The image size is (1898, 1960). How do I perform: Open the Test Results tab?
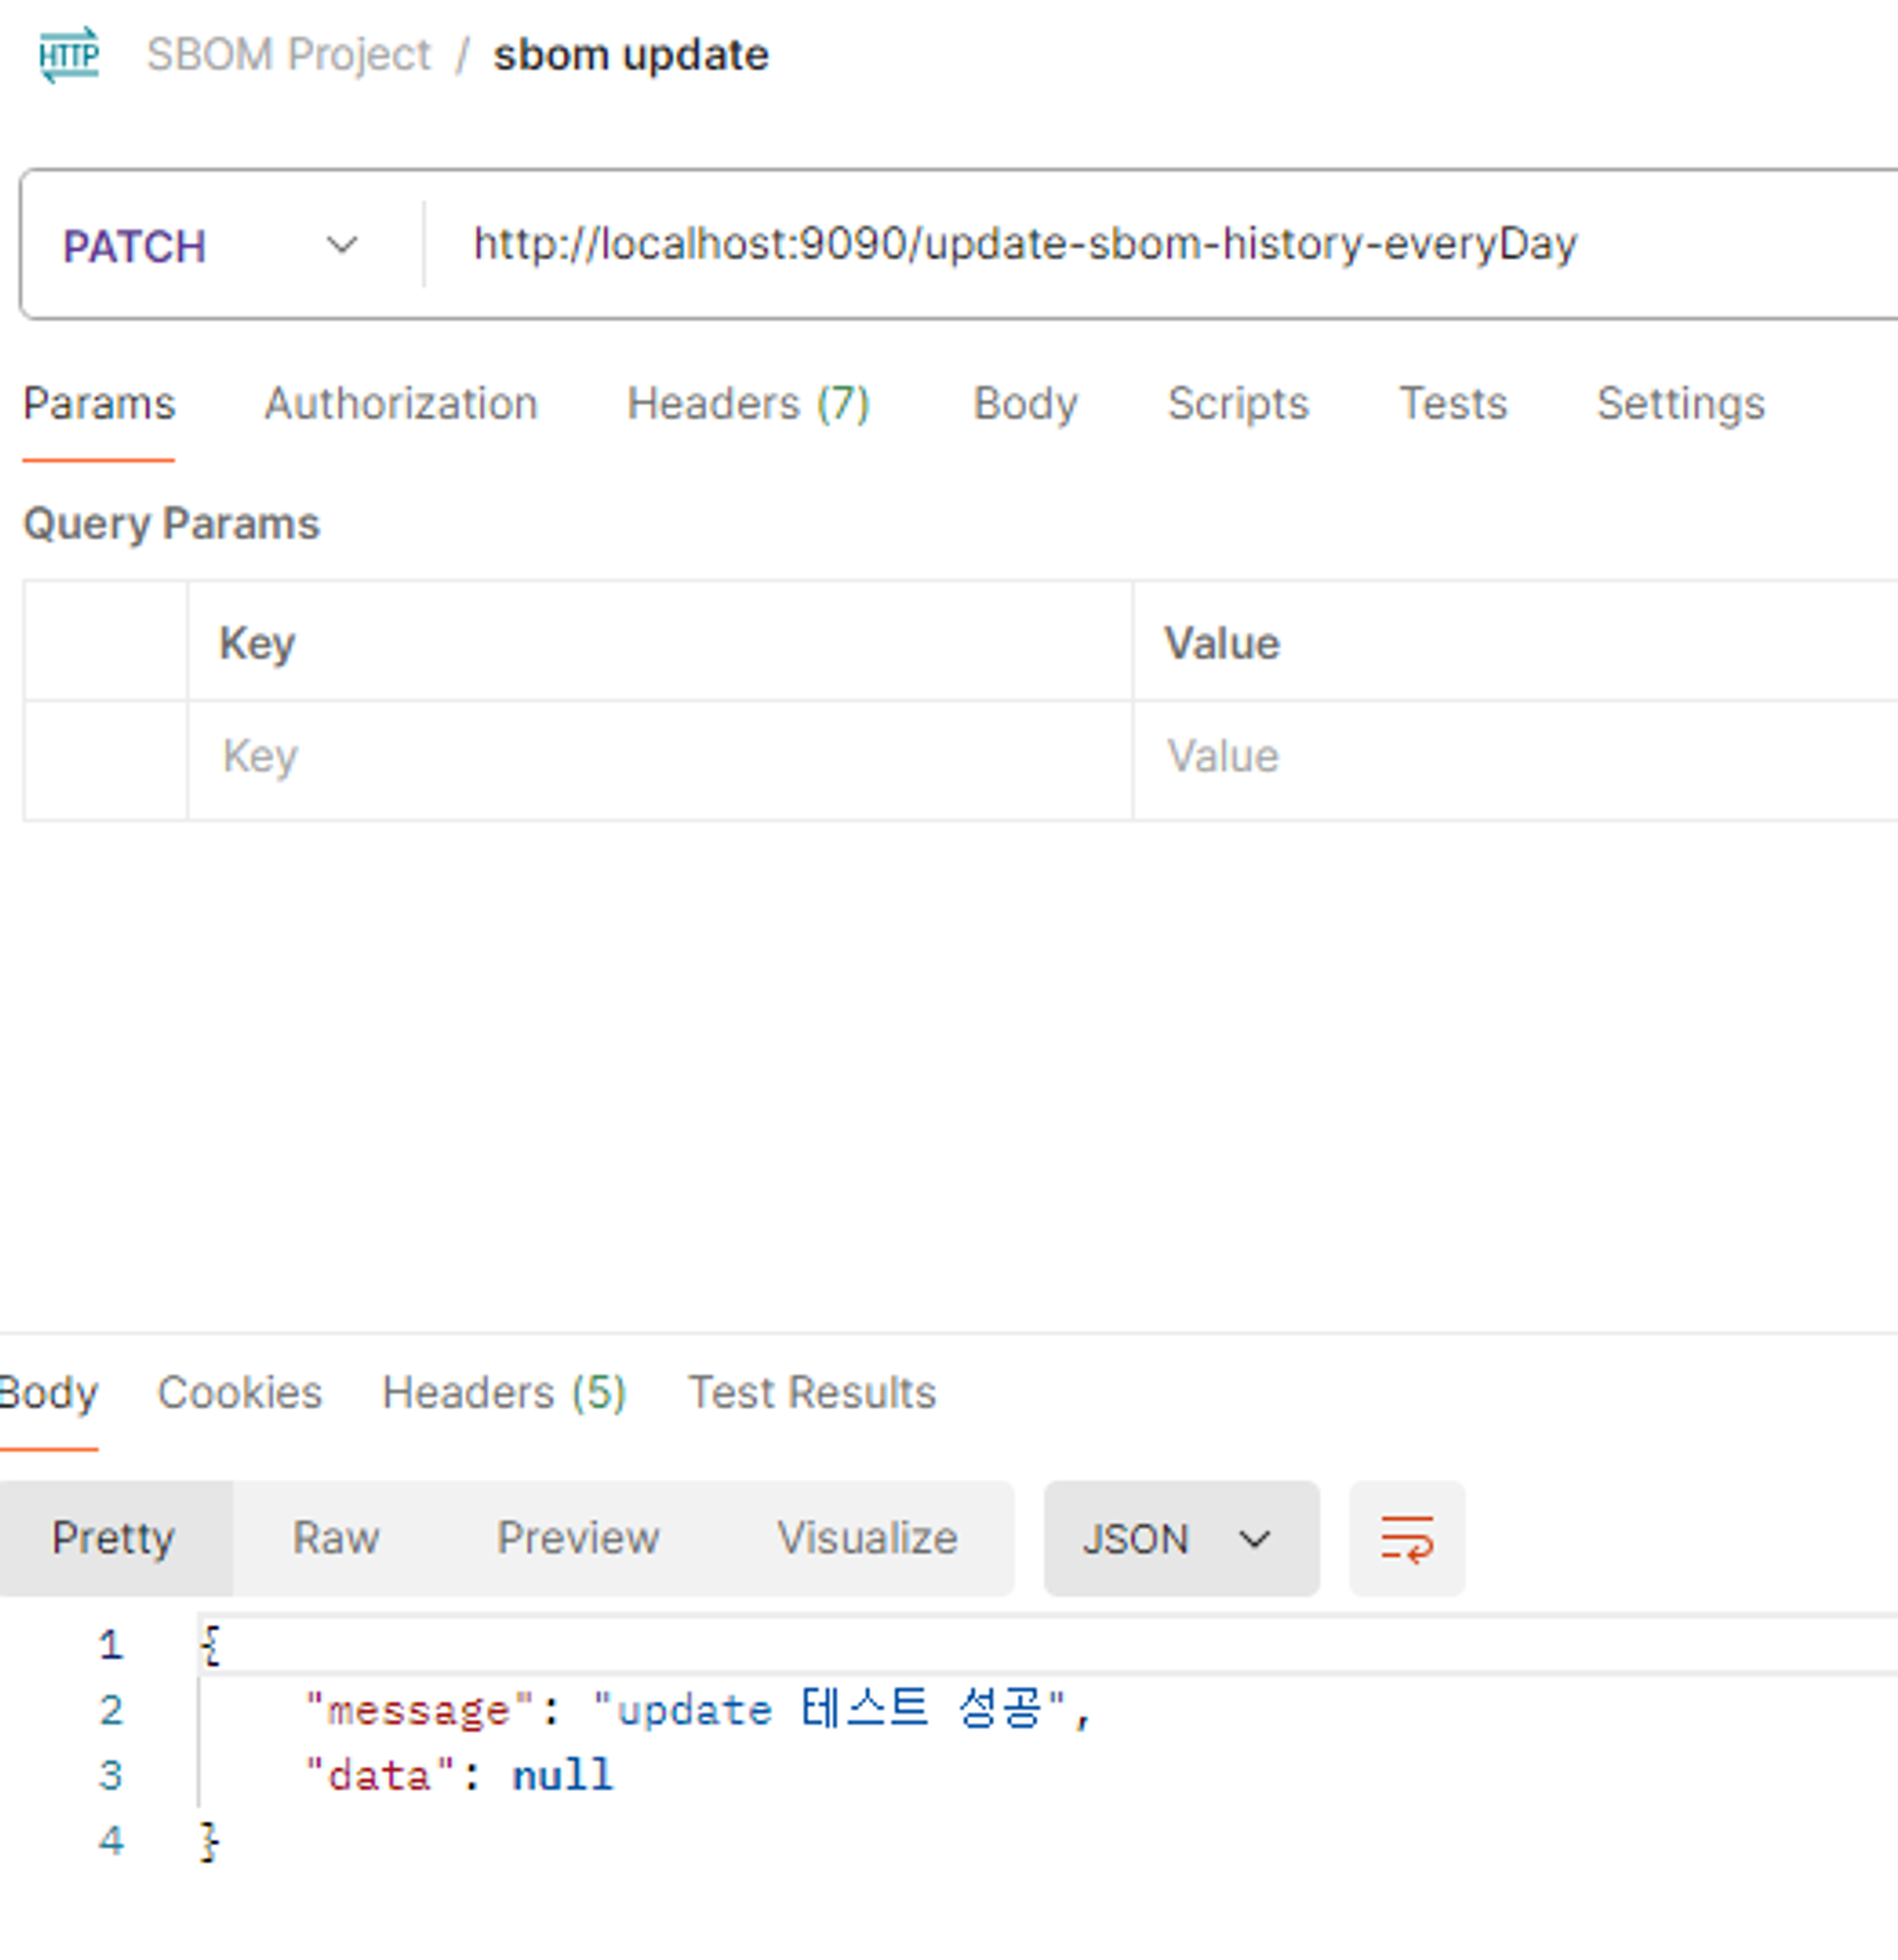pyautogui.click(x=811, y=1392)
